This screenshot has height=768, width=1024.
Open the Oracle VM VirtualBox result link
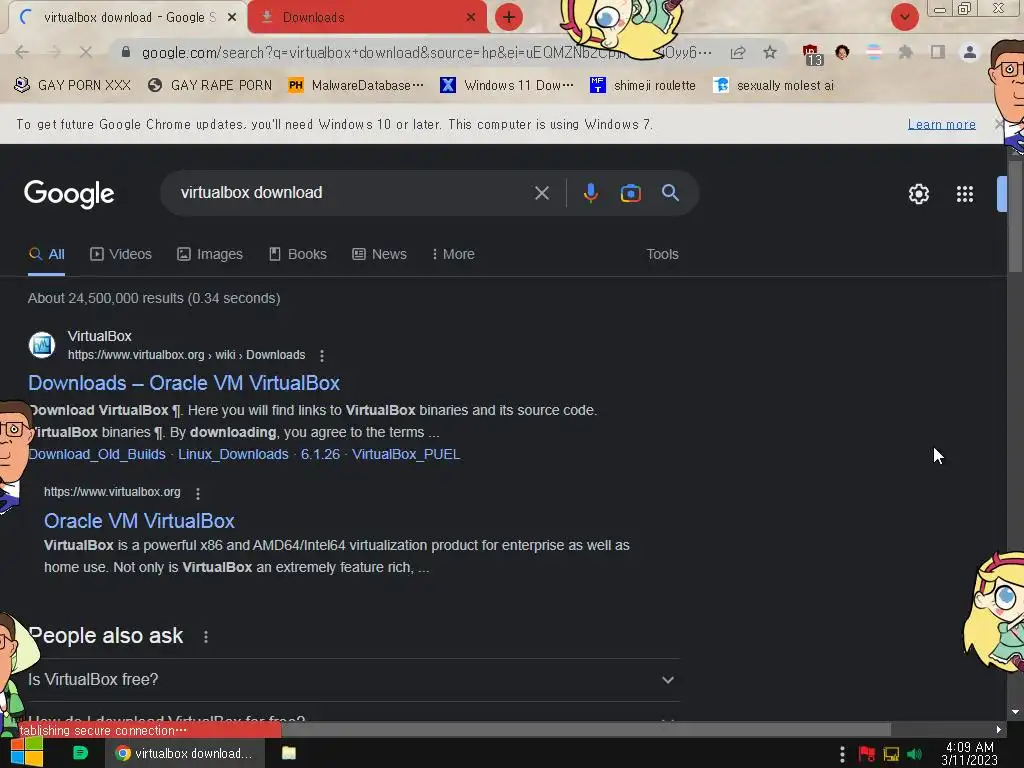[x=139, y=521]
